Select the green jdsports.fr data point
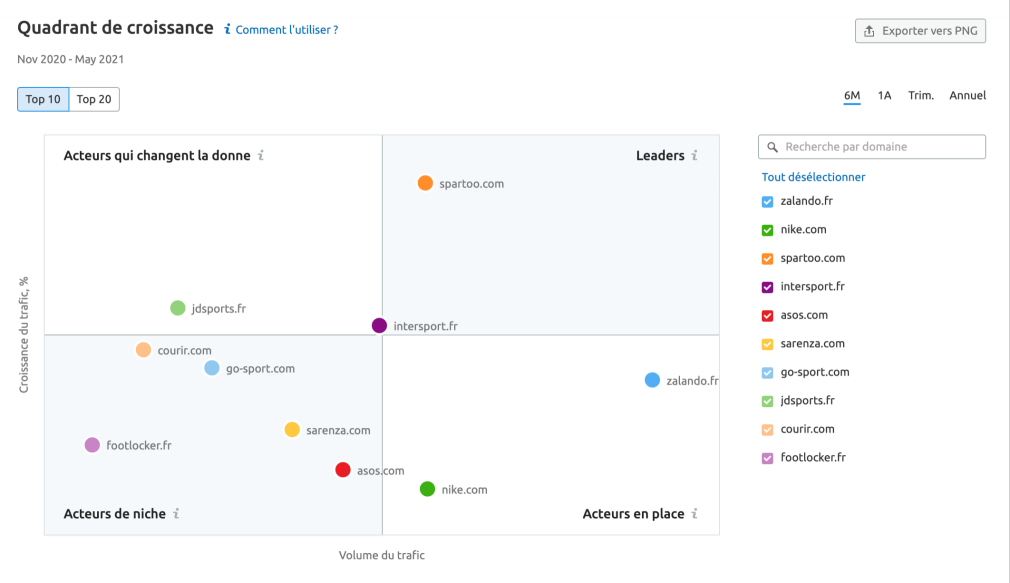 point(178,308)
